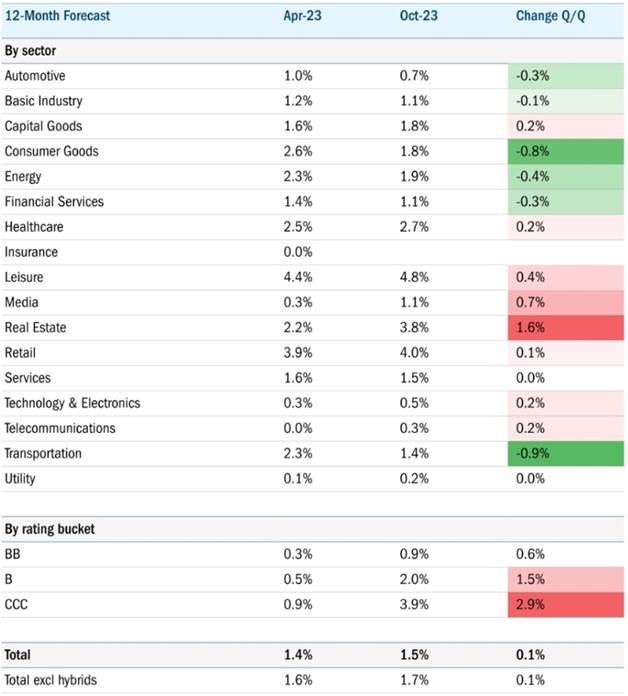Select the Telecommunications row label
Viewport: 628px width, 696px height.
(x=60, y=428)
